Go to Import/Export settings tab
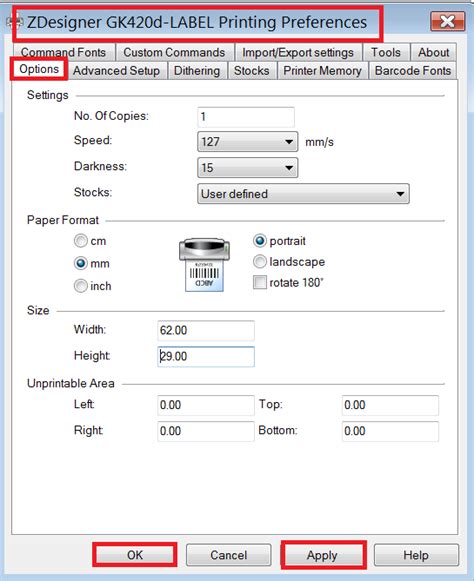This screenshot has height=581, width=474. (298, 52)
